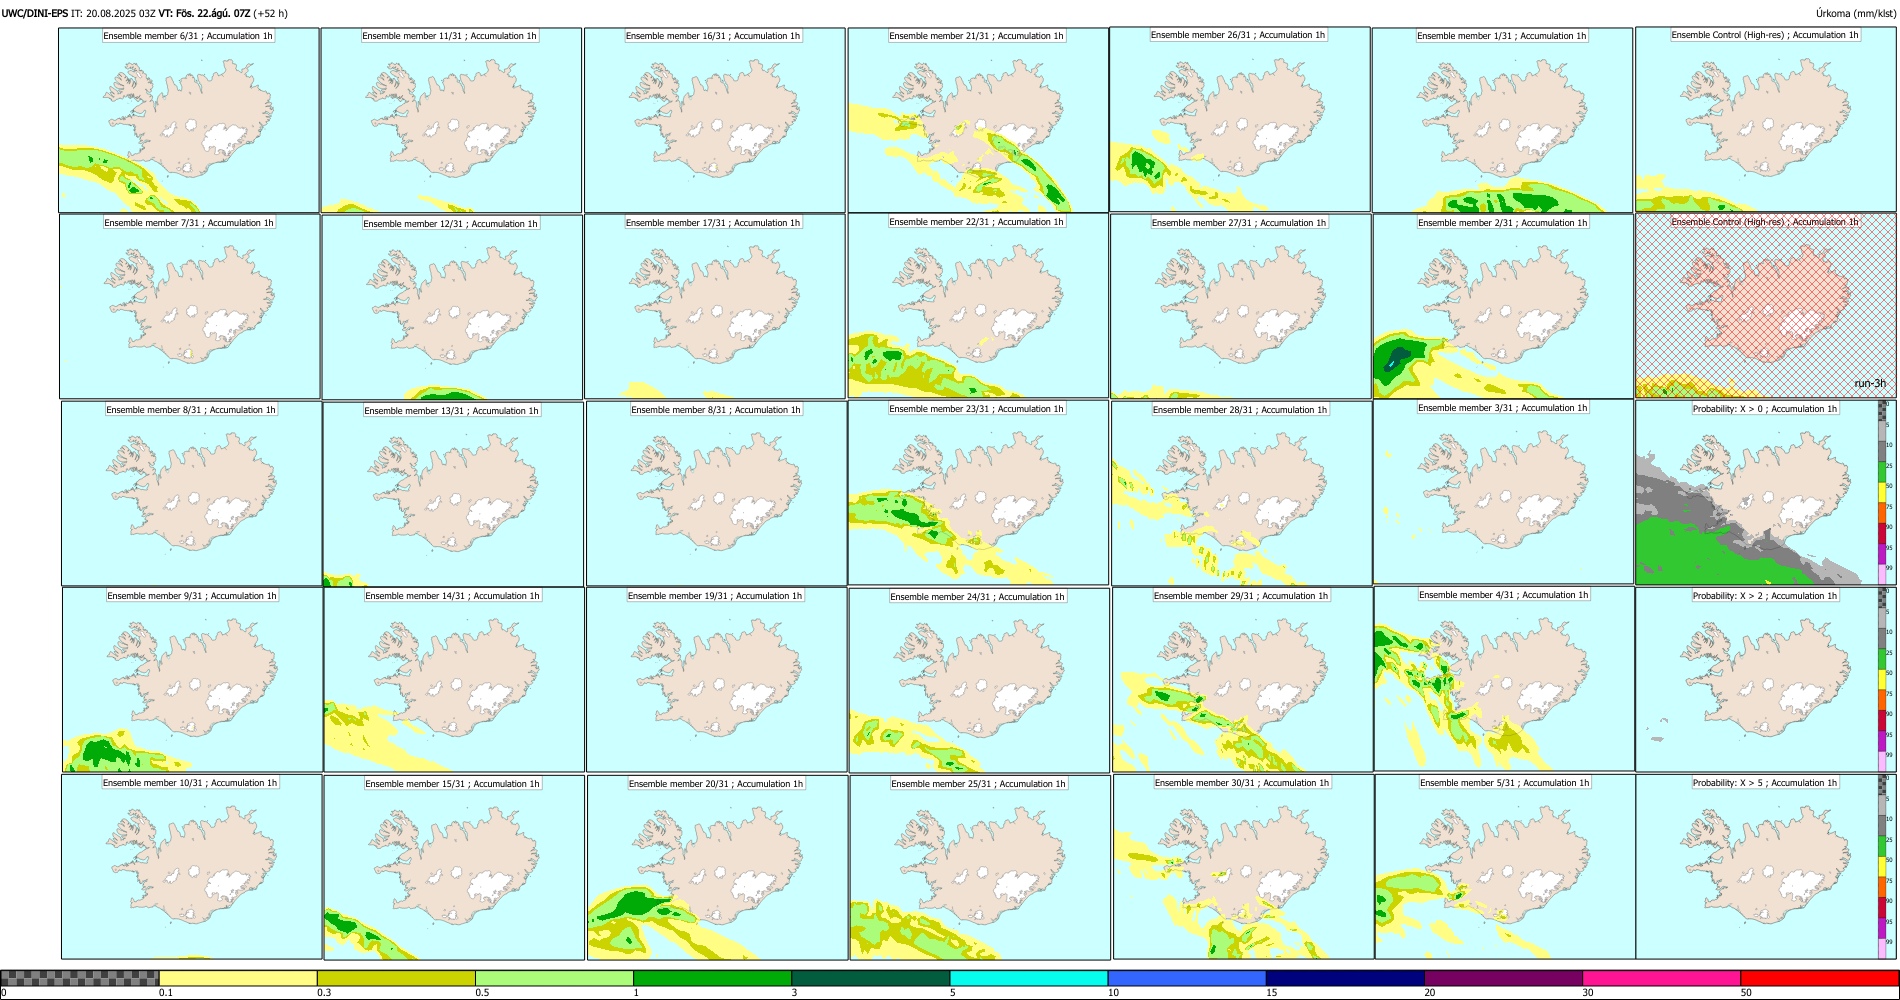Click the 'Ensemble member 4/31' title label

pos(1503,595)
